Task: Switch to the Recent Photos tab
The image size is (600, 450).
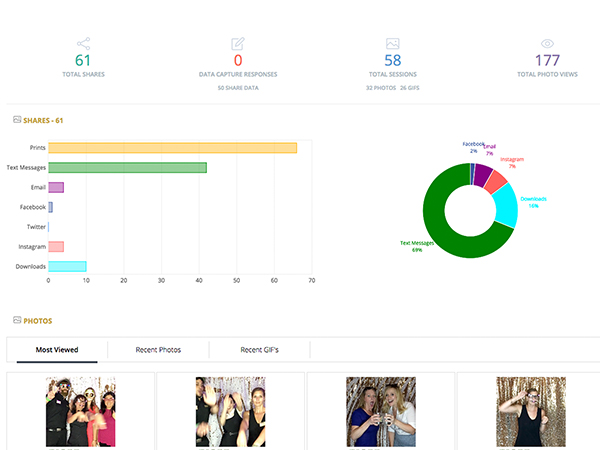Action: 158,350
